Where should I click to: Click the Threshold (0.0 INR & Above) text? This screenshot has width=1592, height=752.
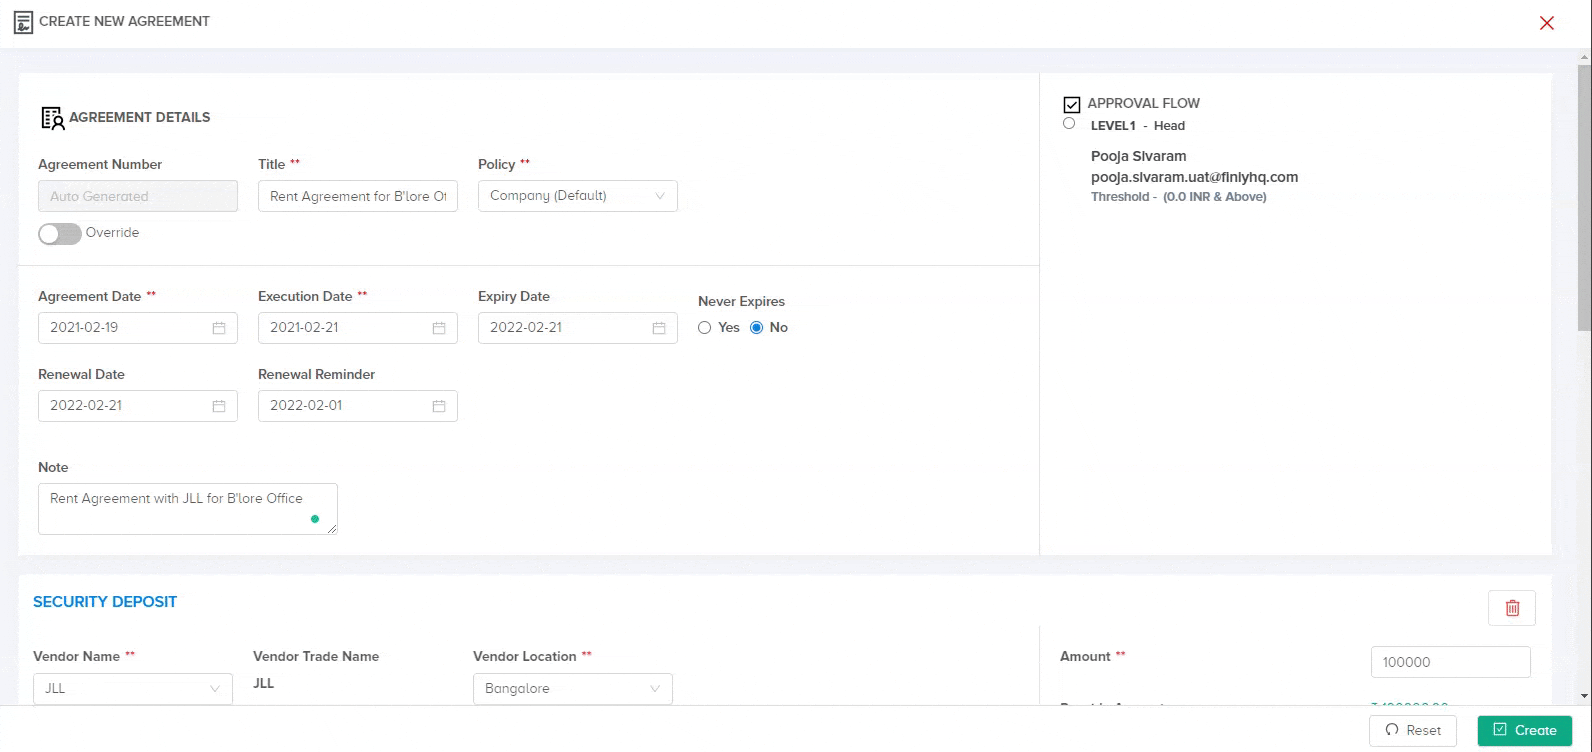(1179, 197)
